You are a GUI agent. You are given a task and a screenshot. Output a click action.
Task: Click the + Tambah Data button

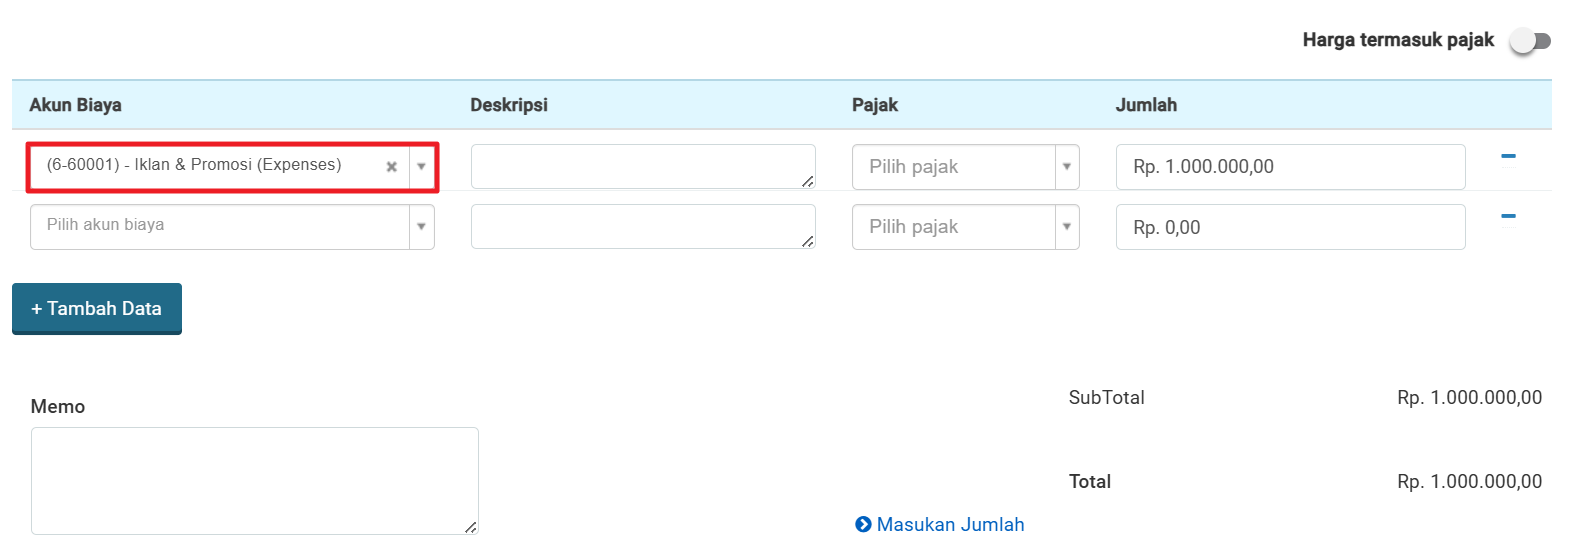pos(97,308)
